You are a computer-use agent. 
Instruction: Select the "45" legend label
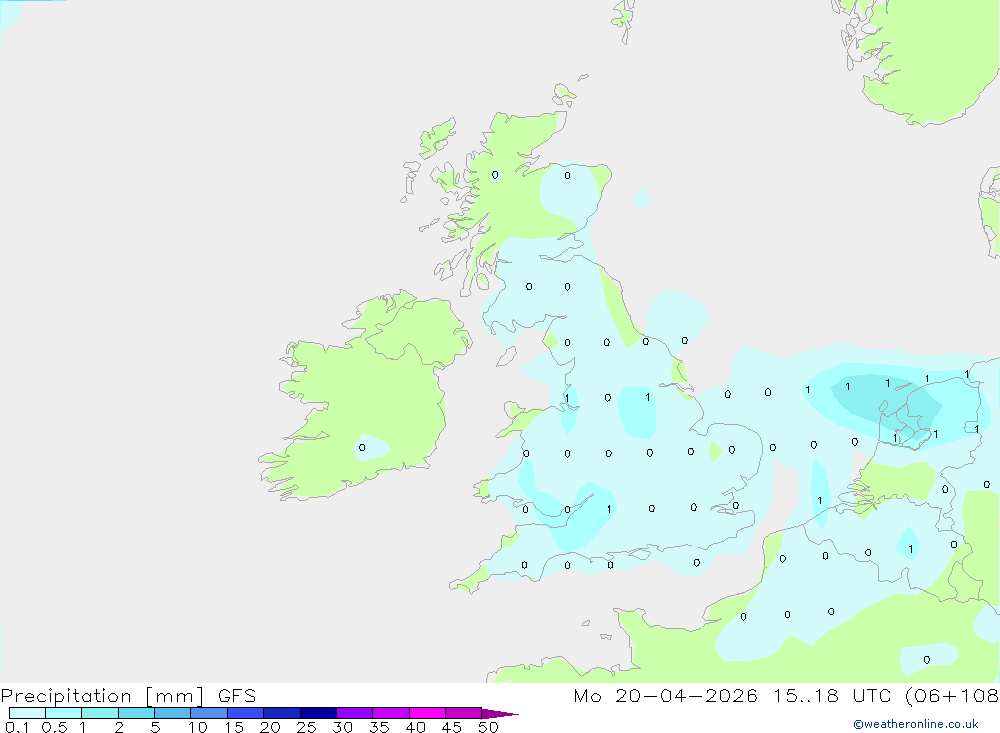pyautogui.click(x=452, y=727)
